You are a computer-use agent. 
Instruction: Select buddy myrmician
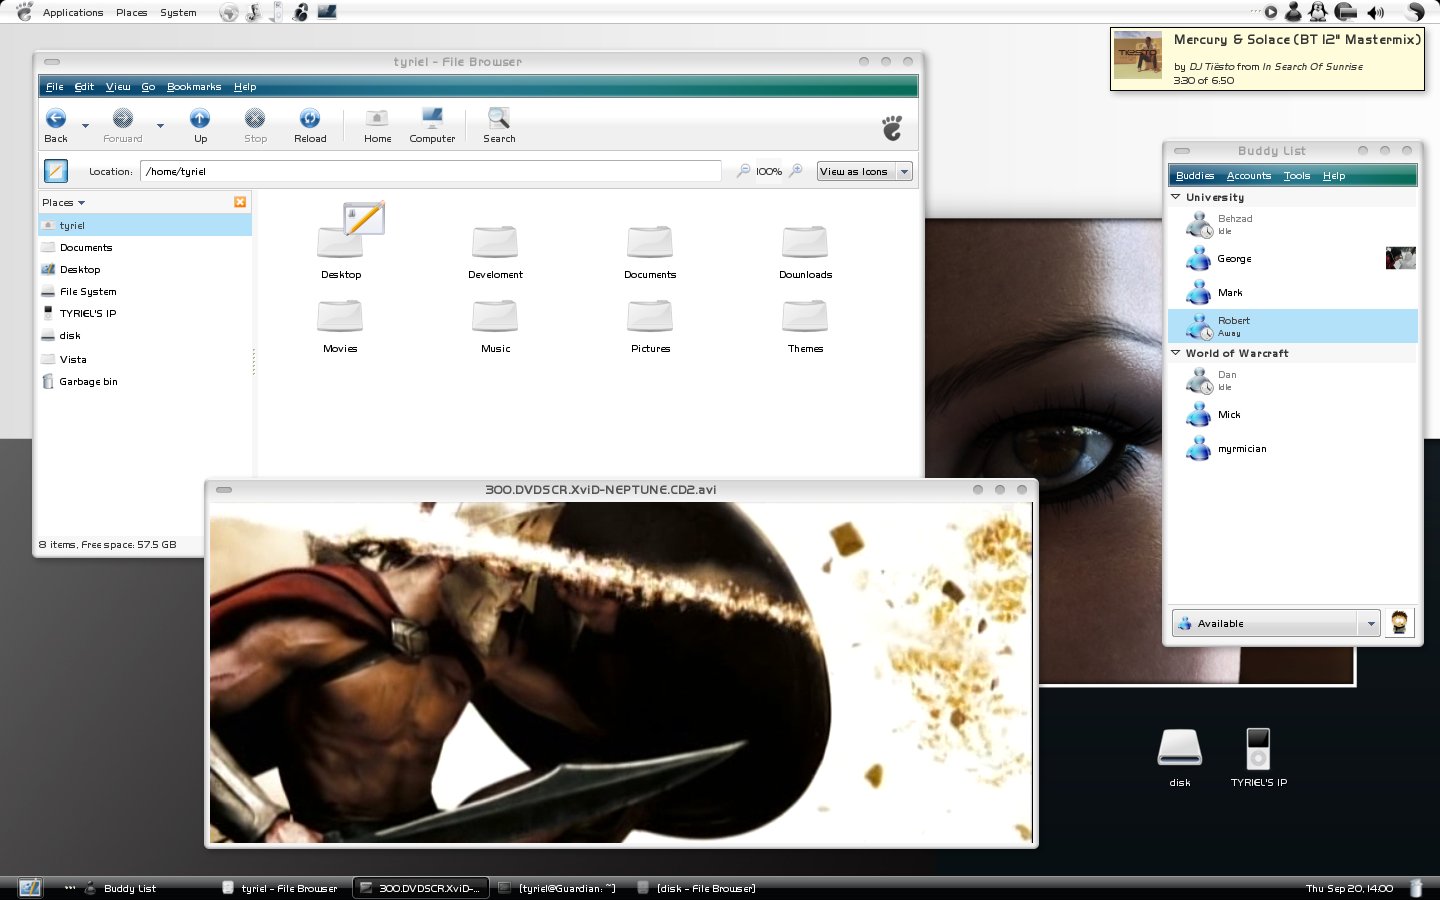pyautogui.click(x=1293, y=448)
